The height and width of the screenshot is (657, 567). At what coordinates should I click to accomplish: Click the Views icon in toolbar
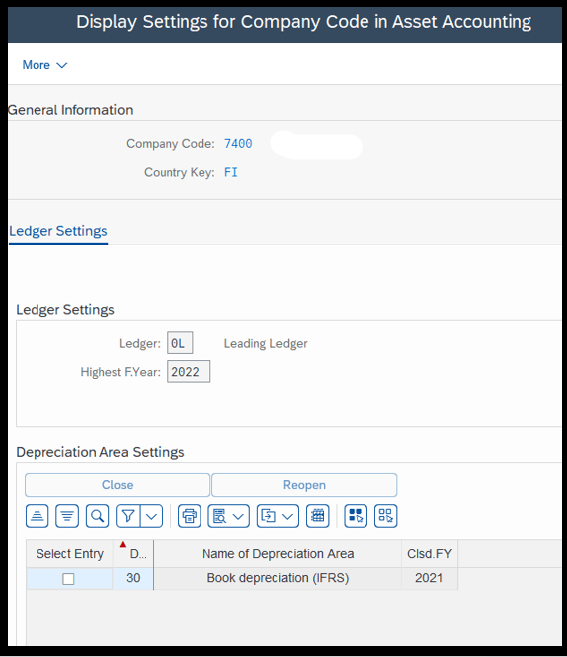click(219, 516)
